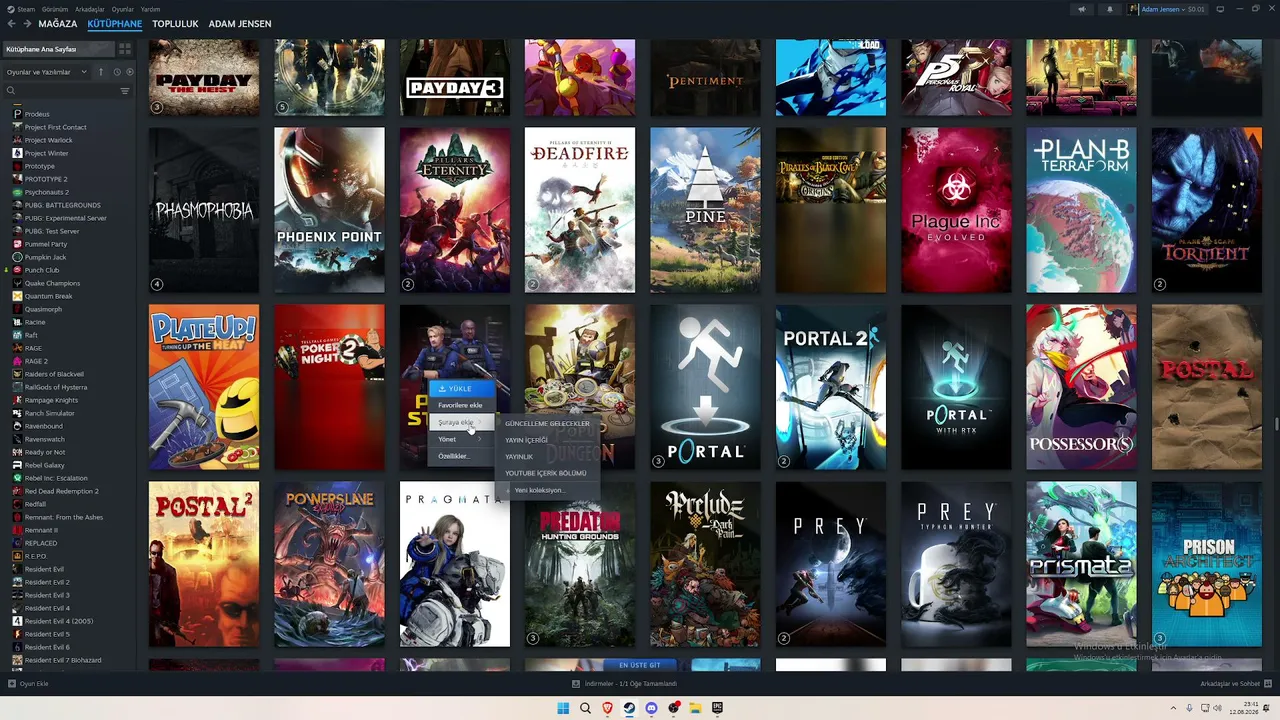Open advanced filter options icon in sidebar

pos(125,91)
